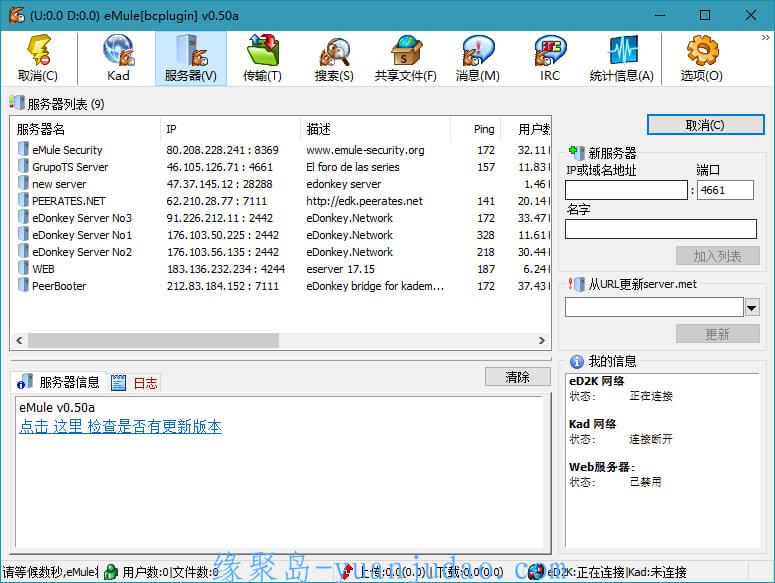This screenshot has height=583, width=775.
Task: Focus the 名字 name input field
Action: (660, 229)
